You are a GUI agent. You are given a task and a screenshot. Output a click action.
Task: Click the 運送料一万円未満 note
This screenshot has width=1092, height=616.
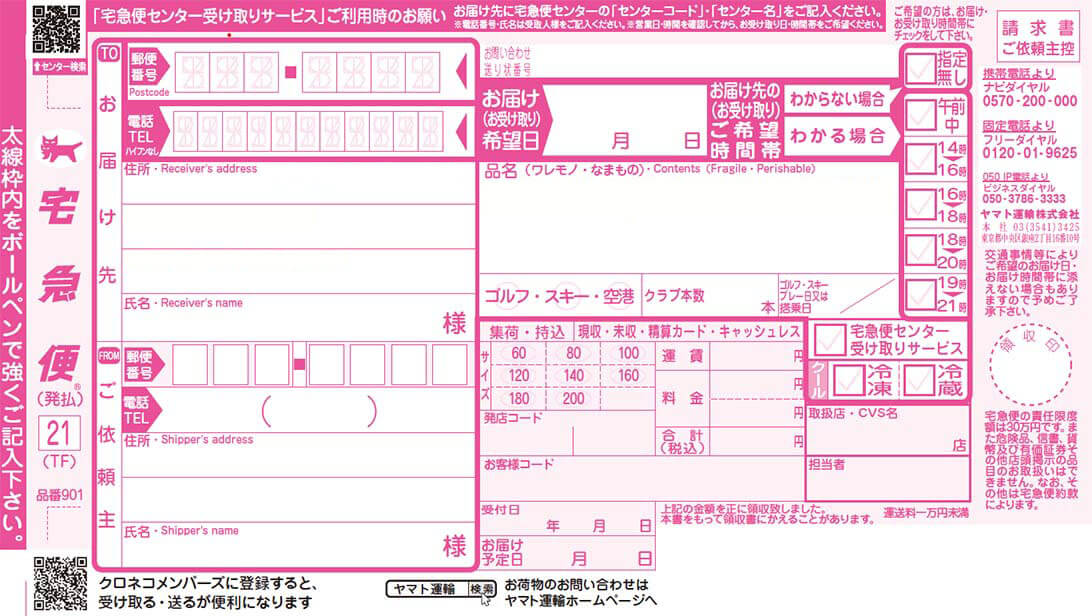(926, 513)
